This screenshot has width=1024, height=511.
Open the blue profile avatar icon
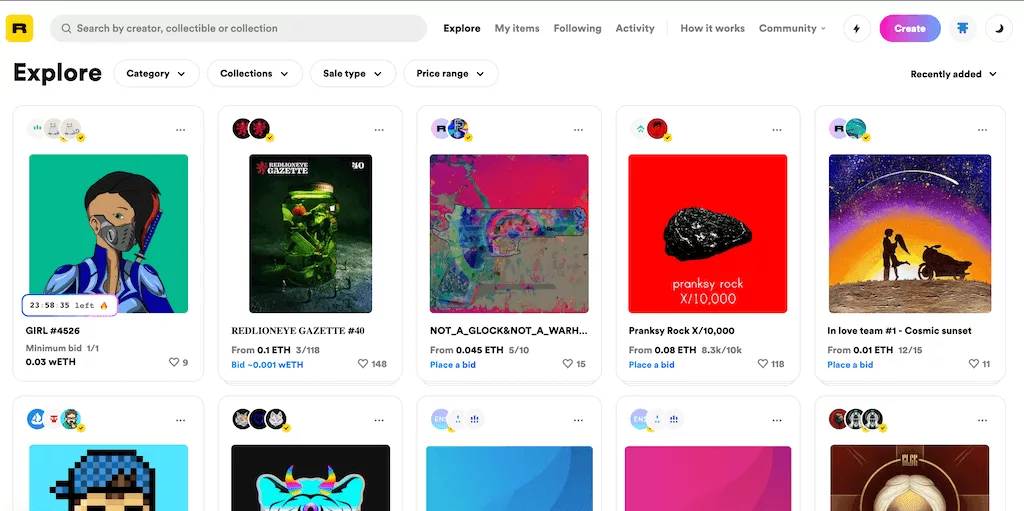click(963, 29)
